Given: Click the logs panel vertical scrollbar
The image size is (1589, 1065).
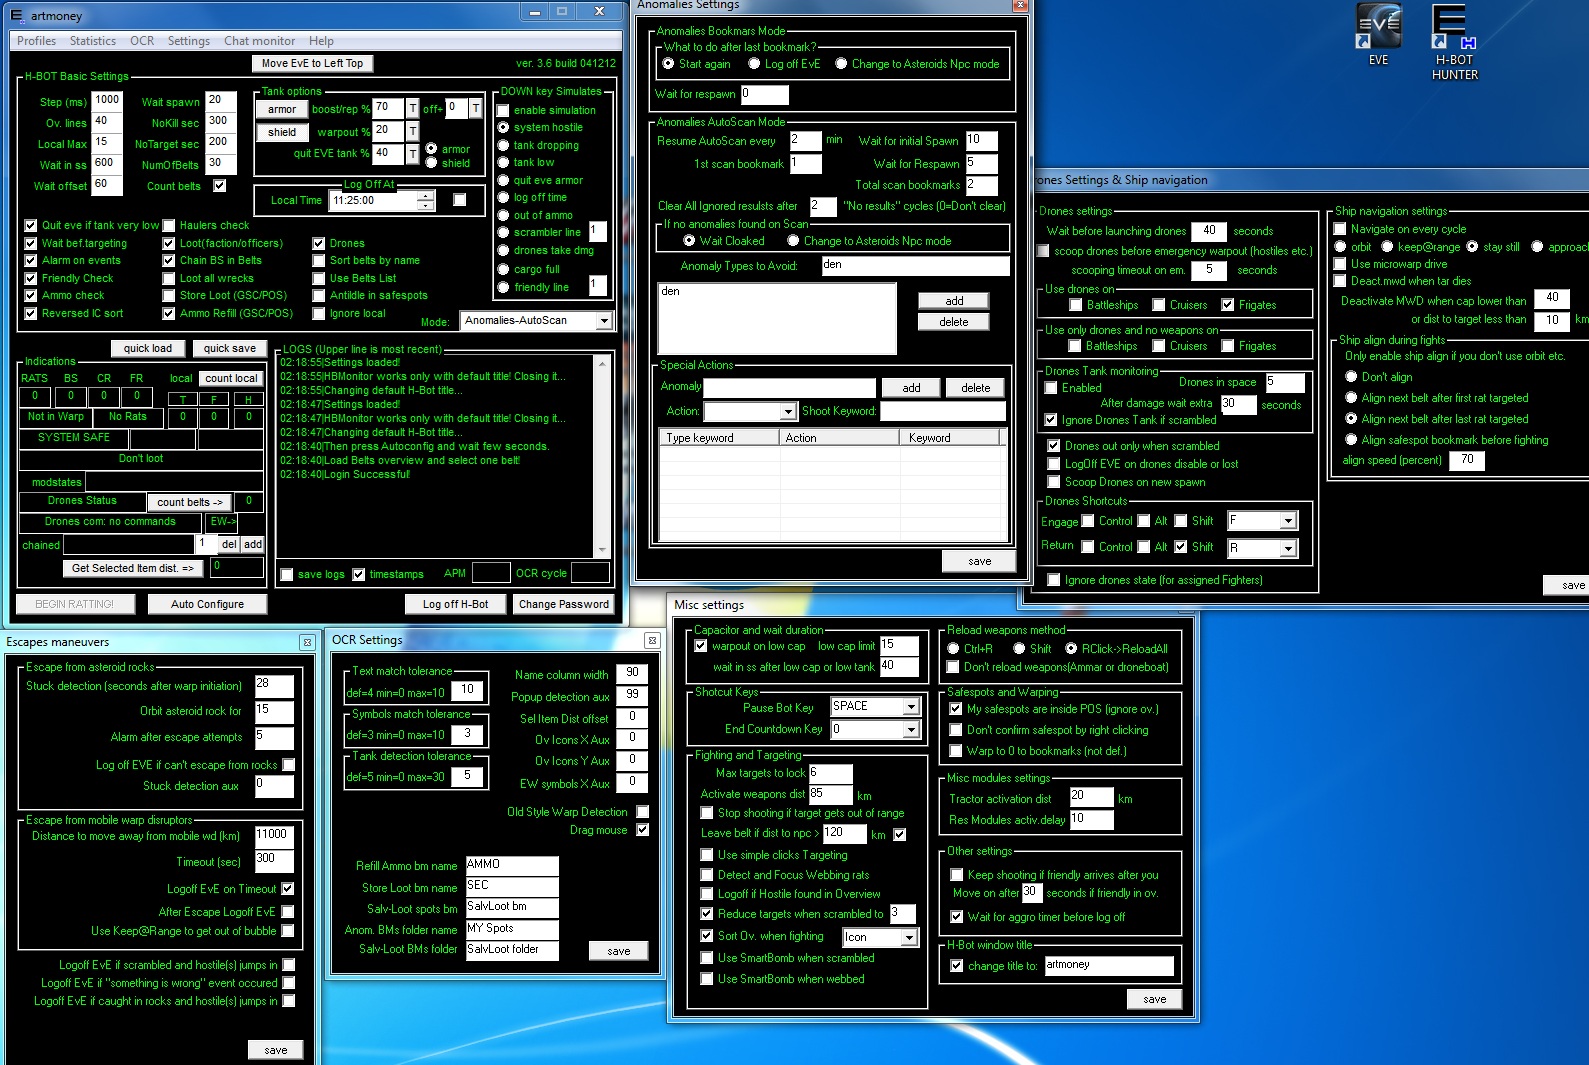Looking at the screenshot, I should 602,456.
